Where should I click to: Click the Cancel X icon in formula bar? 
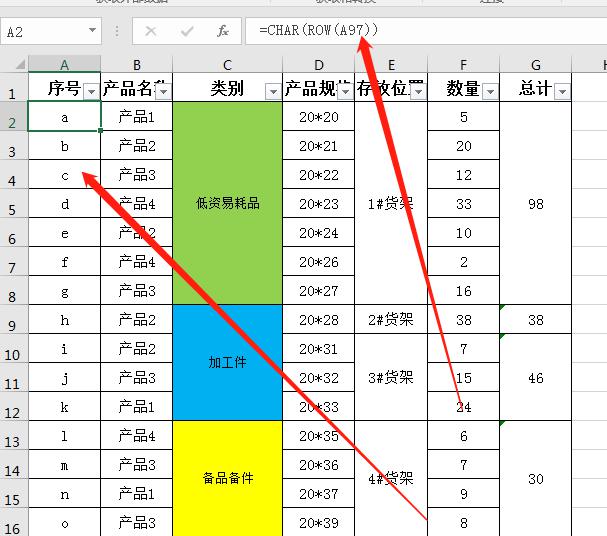click(151, 31)
